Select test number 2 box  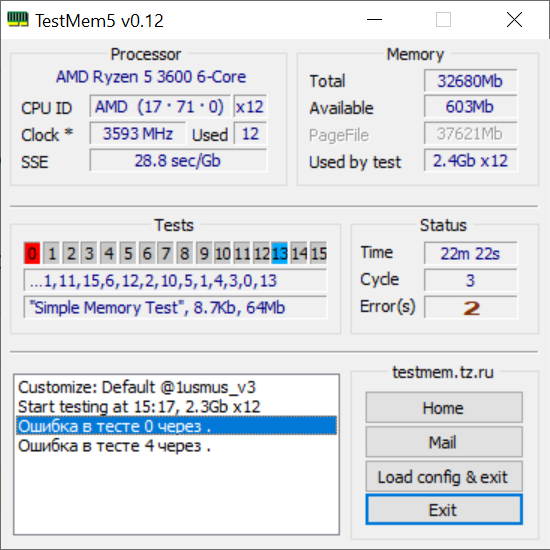[x=71, y=253]
